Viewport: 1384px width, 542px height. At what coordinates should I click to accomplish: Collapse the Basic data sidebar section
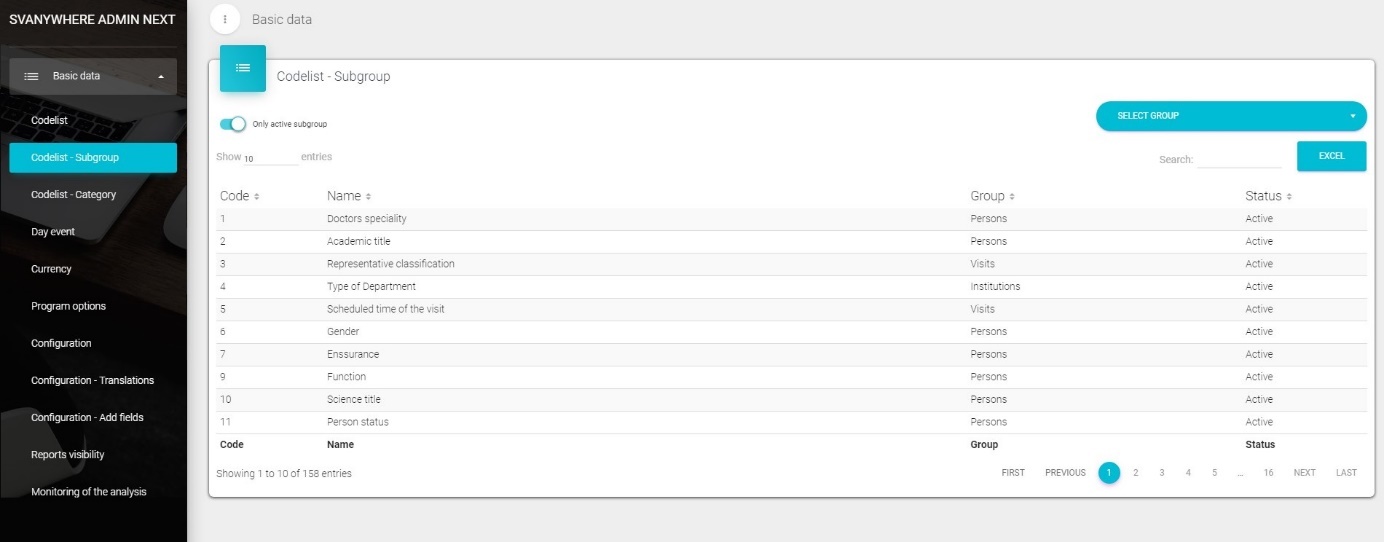pyautogui.click(x=161, y=76)
